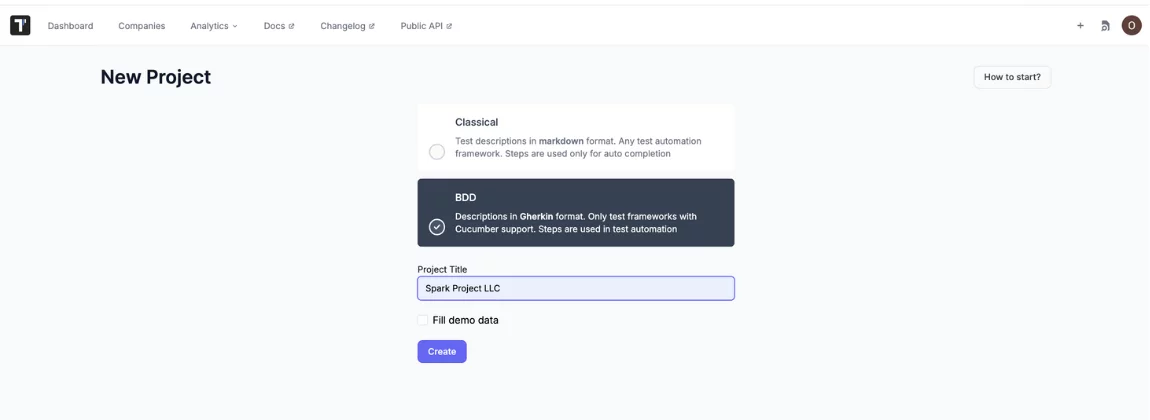The height and width of the screenshot is (420, 1150).
Task: Open the user avatar "O" menu
Action: click(x=1131, y=26)
